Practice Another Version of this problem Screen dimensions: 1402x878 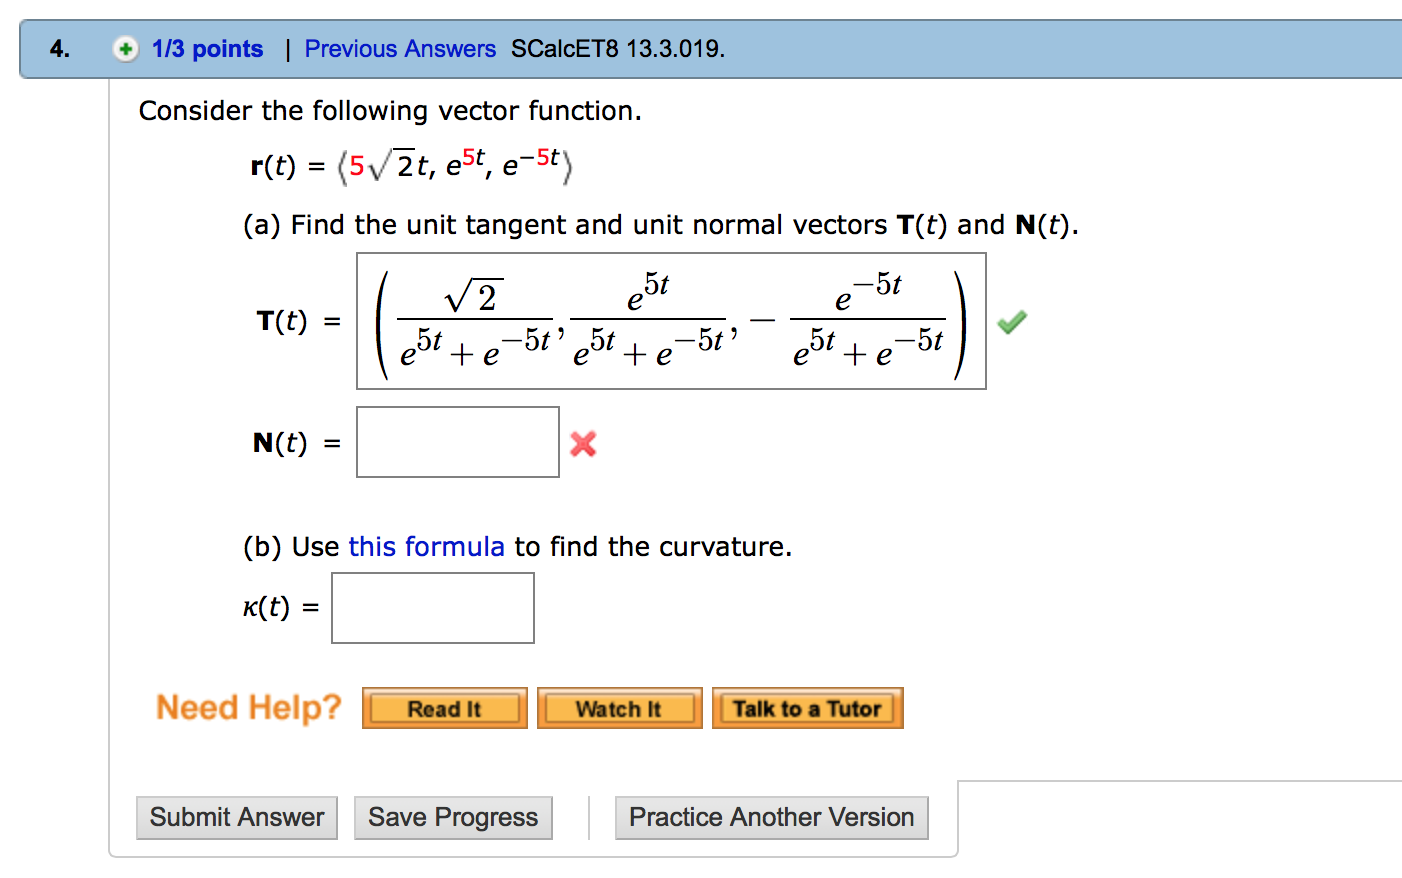[x=771, y=817]
